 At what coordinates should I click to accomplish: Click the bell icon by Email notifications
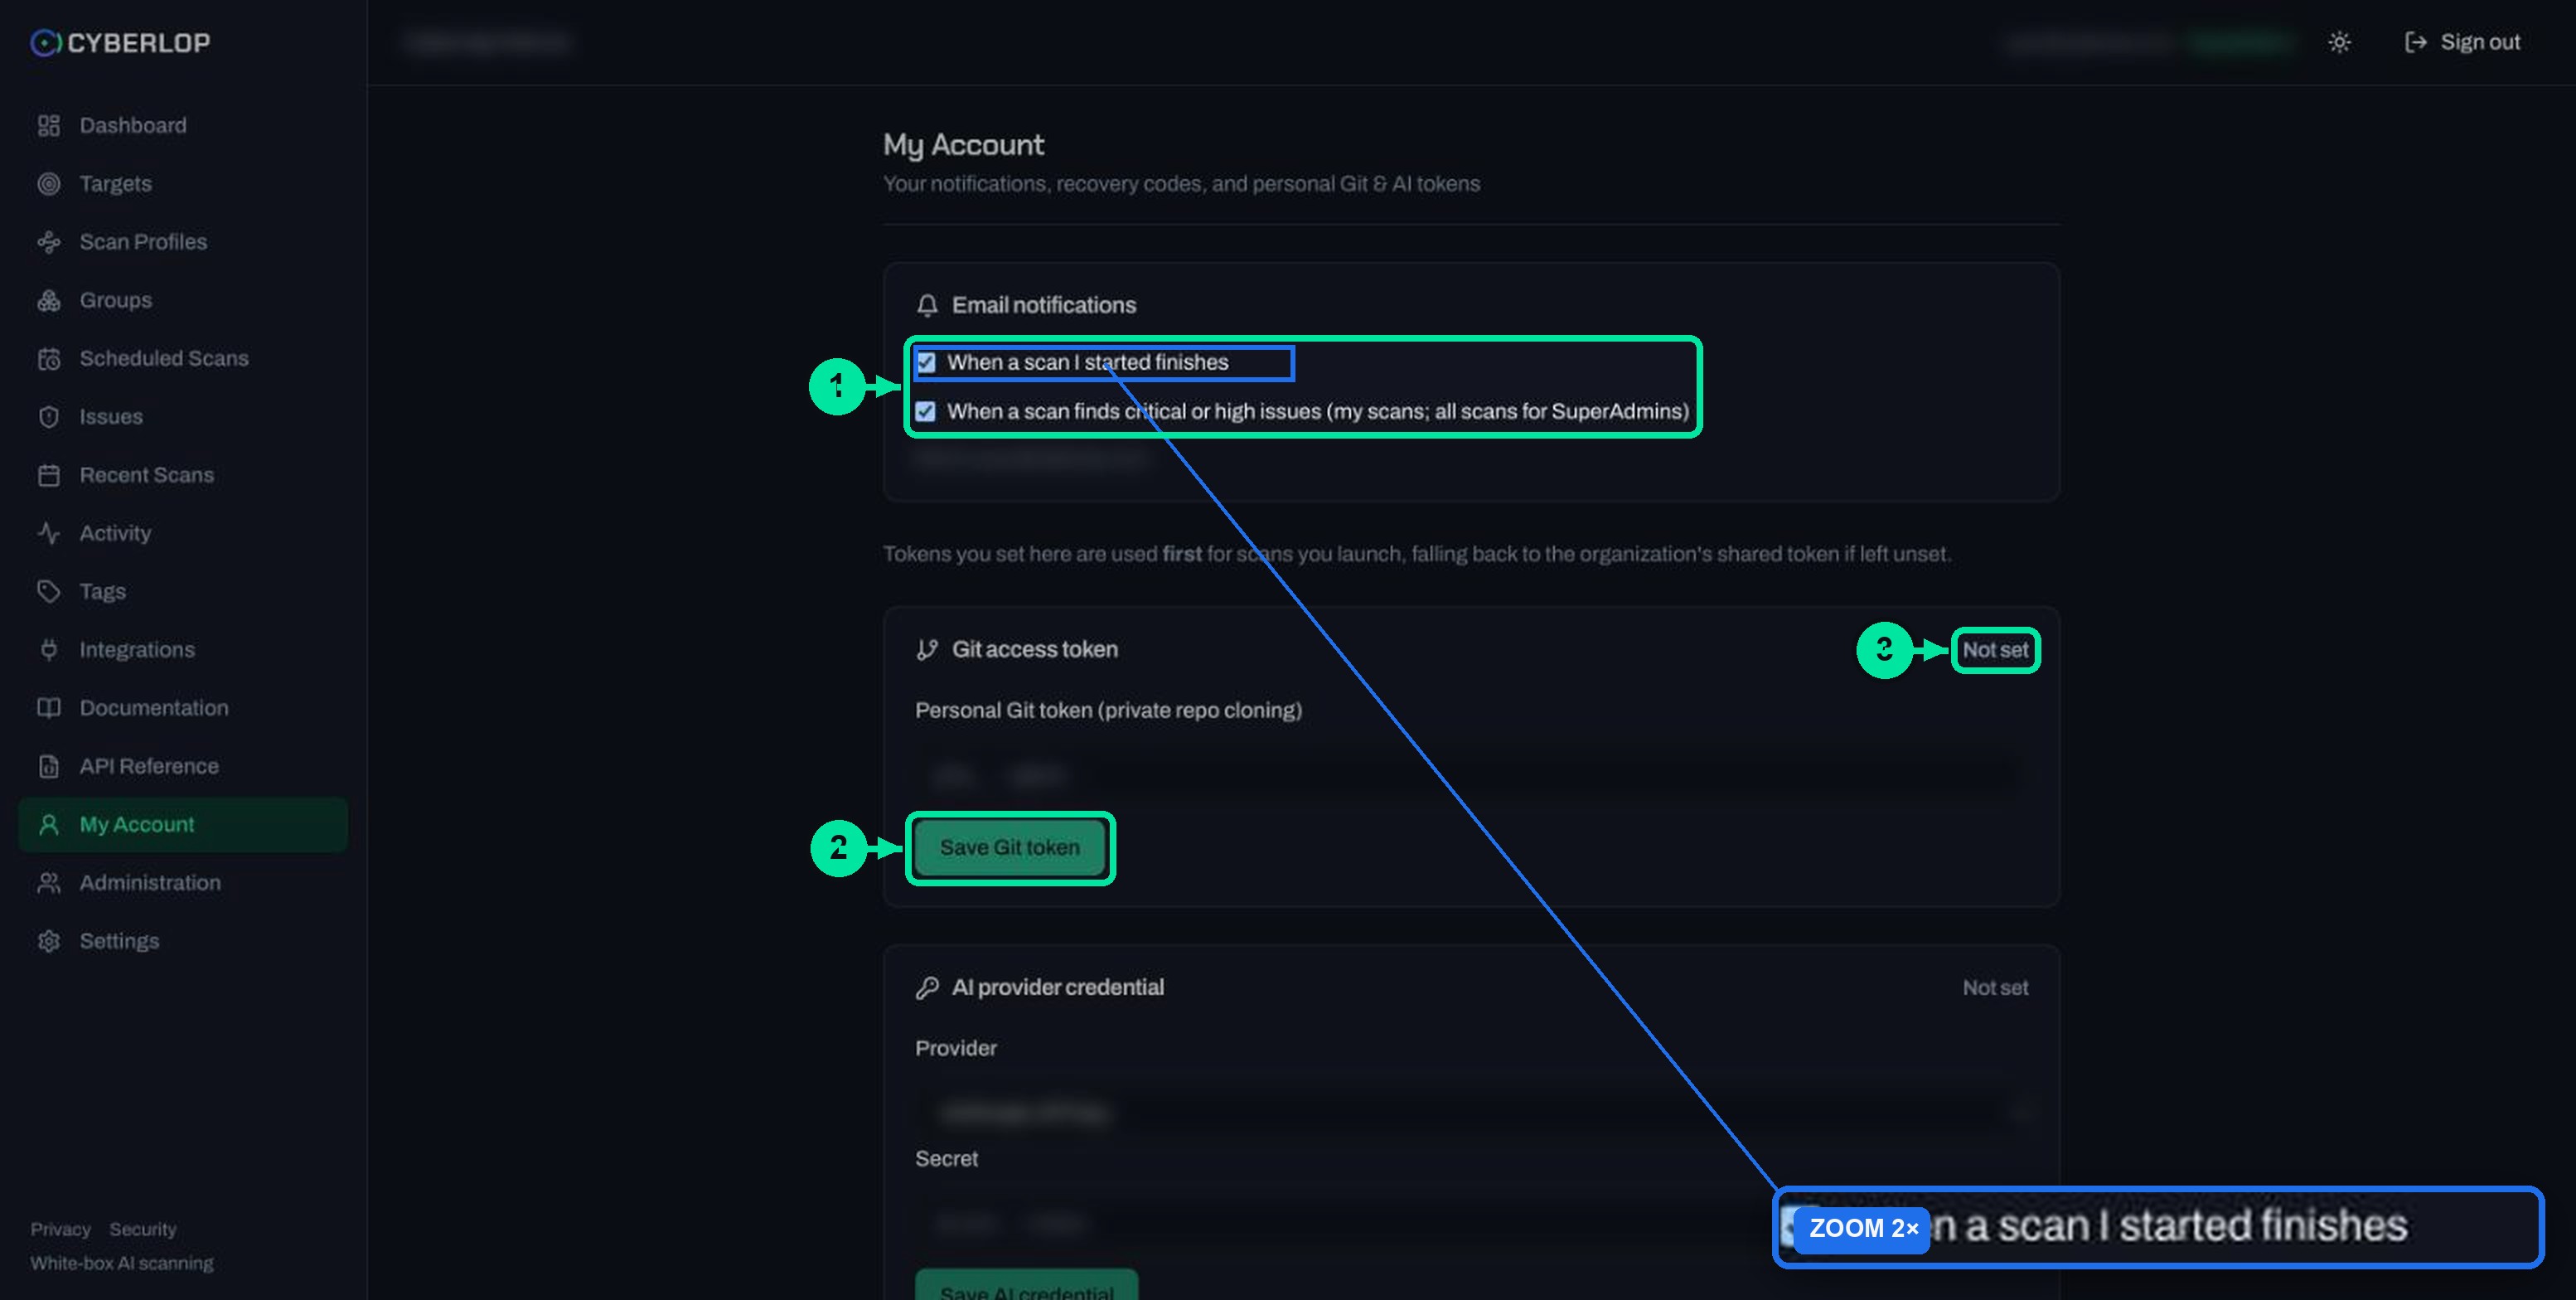[927, 305]
